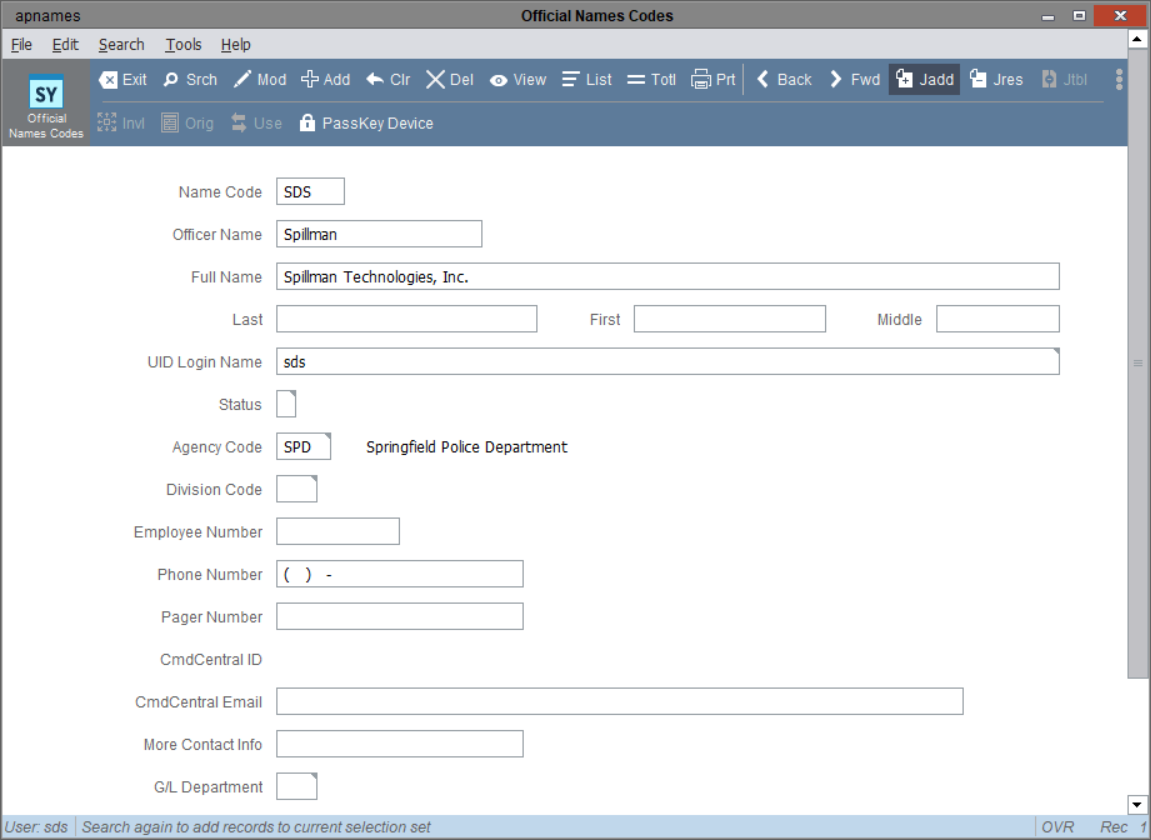
Task: Clear the form with Clr
Action: 388,79
